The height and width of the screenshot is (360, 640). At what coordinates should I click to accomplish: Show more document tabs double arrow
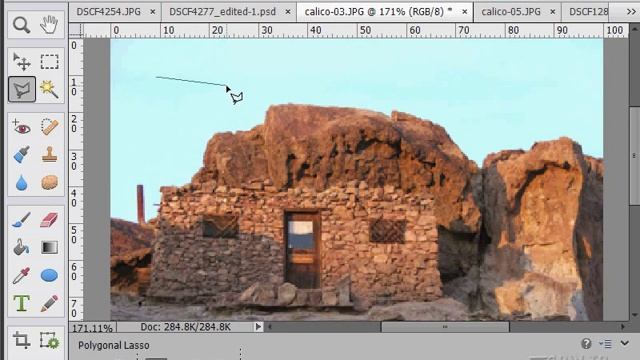pyautogui.click(x=631, y=12)
